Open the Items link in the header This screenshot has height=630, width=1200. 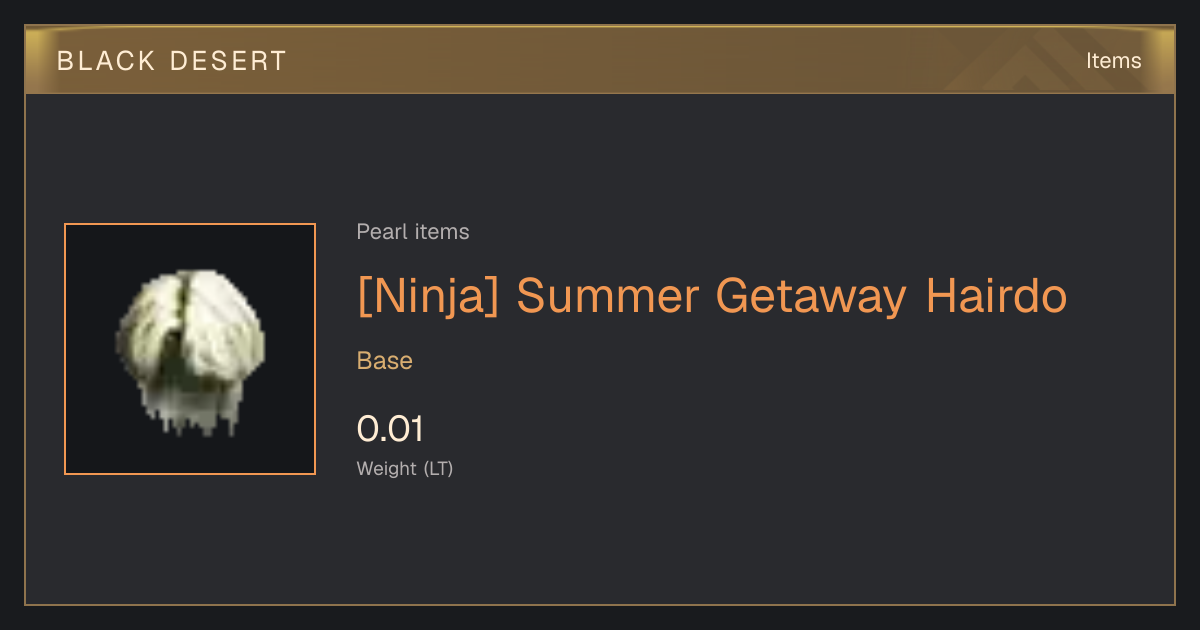(1113, 61)
